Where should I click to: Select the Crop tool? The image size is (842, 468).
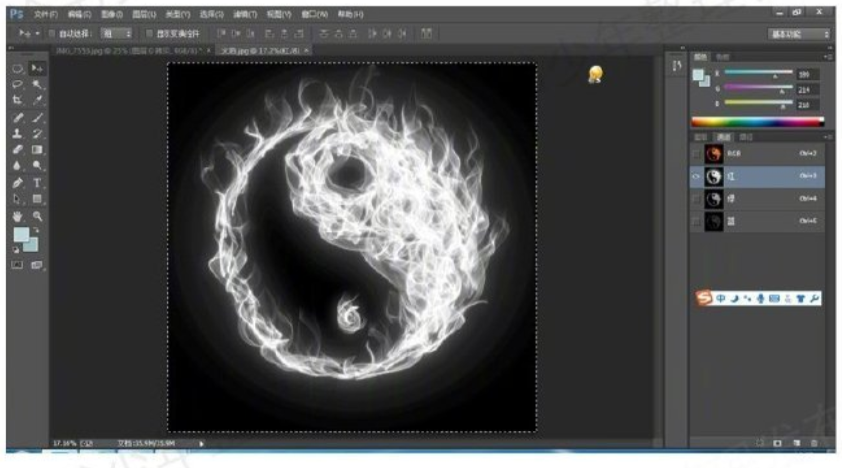tap(18, 100)
